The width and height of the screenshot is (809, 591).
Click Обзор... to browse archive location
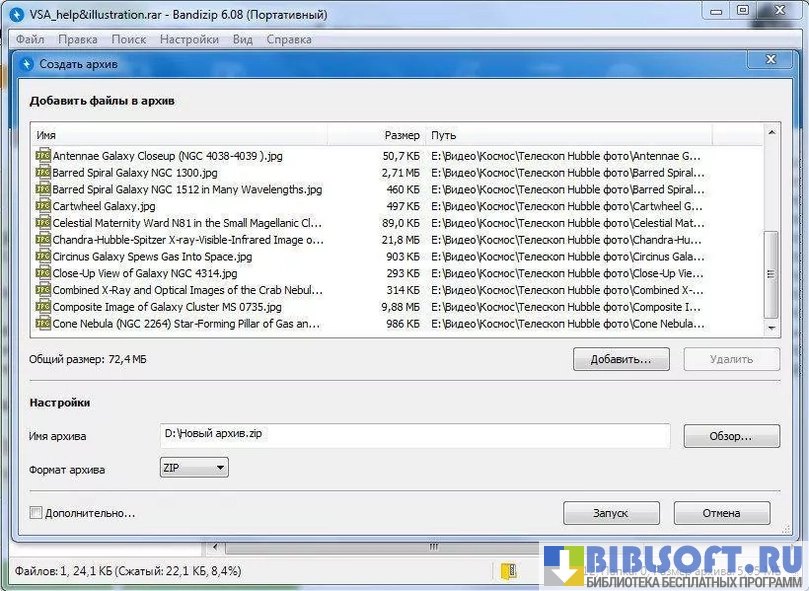point(731,437)
